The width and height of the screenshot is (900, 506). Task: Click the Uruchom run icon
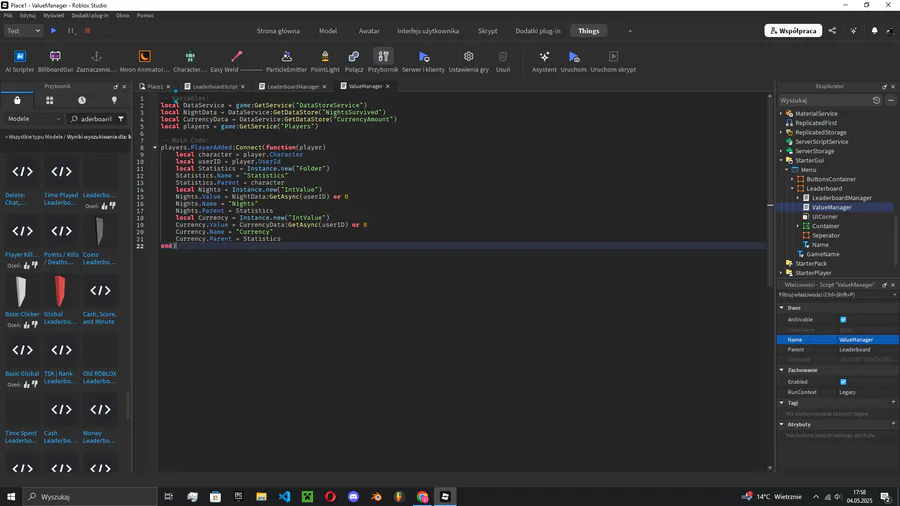point(573,56)
